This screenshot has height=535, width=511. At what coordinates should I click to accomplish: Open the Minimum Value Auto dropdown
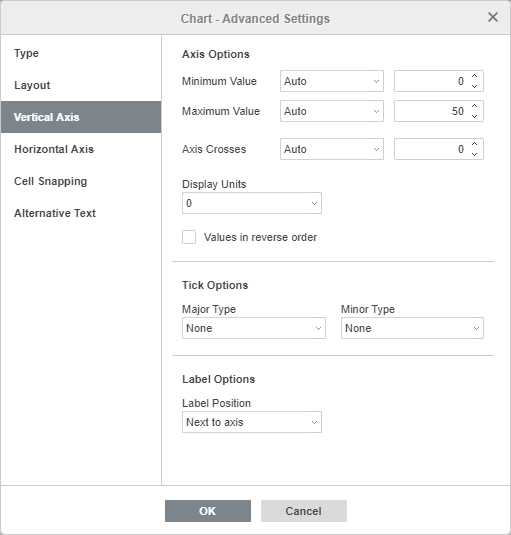click(332, 81)
